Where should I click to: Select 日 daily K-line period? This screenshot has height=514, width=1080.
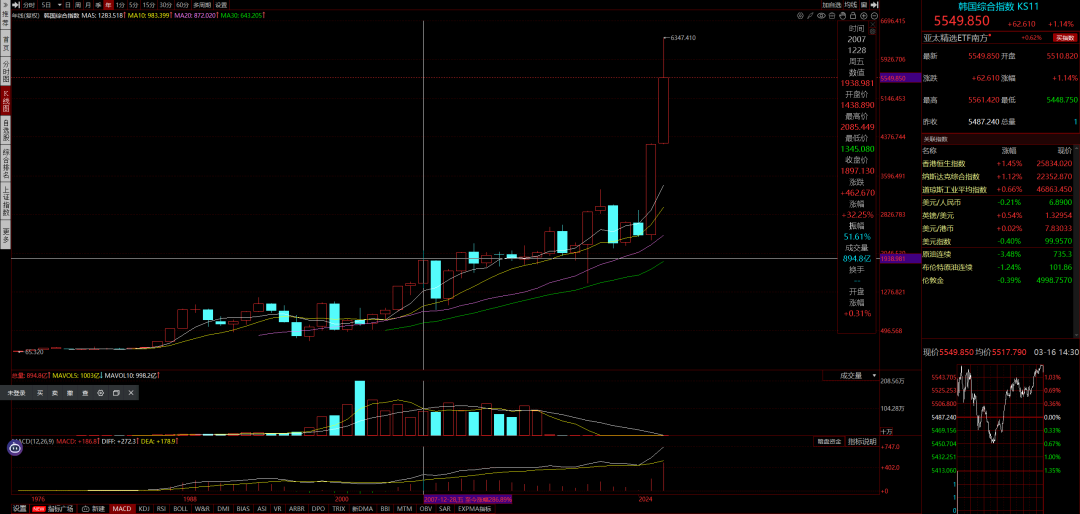pos(68,5)
